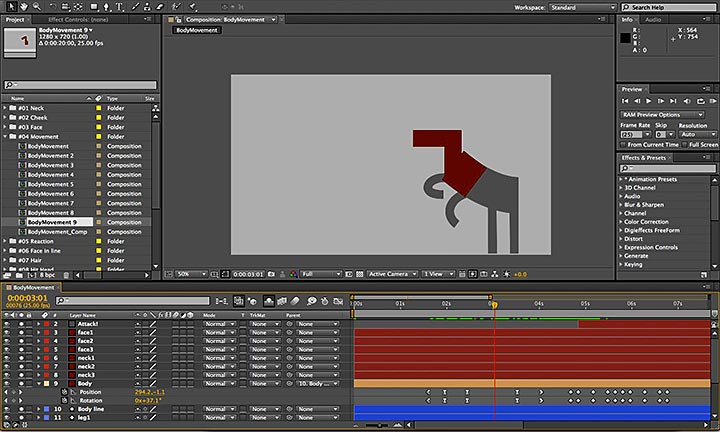The height and width of the screenshot is (432, 720).
Task: Click the Play button in Preview
Action: (x=649, y=101)
